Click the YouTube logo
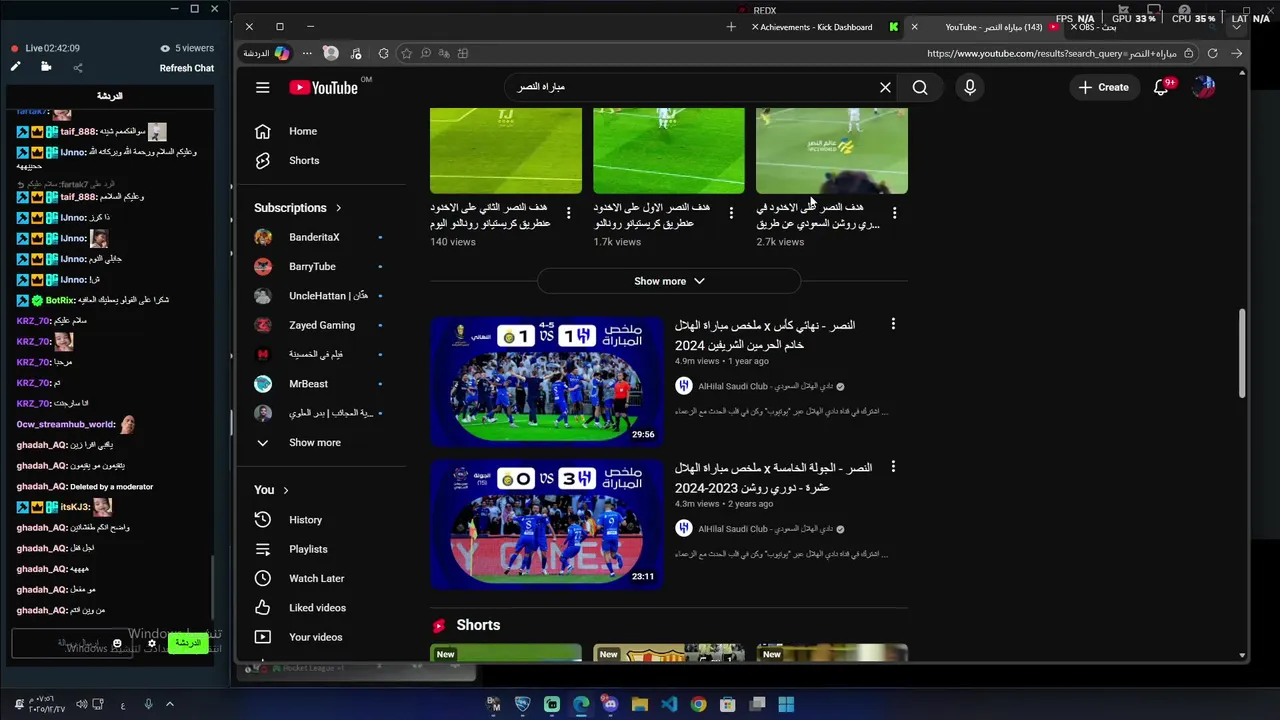 [x=323, y=87]
